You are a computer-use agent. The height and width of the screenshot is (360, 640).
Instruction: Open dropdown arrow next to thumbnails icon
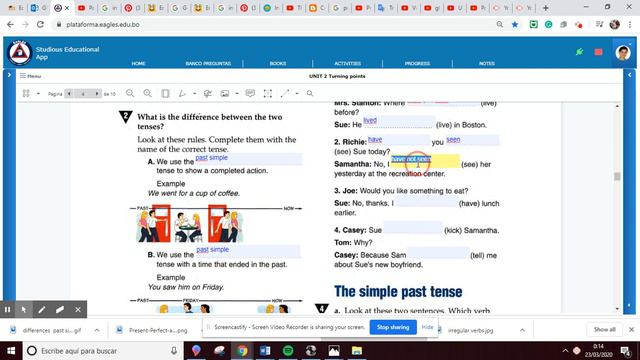coord(38,93)
